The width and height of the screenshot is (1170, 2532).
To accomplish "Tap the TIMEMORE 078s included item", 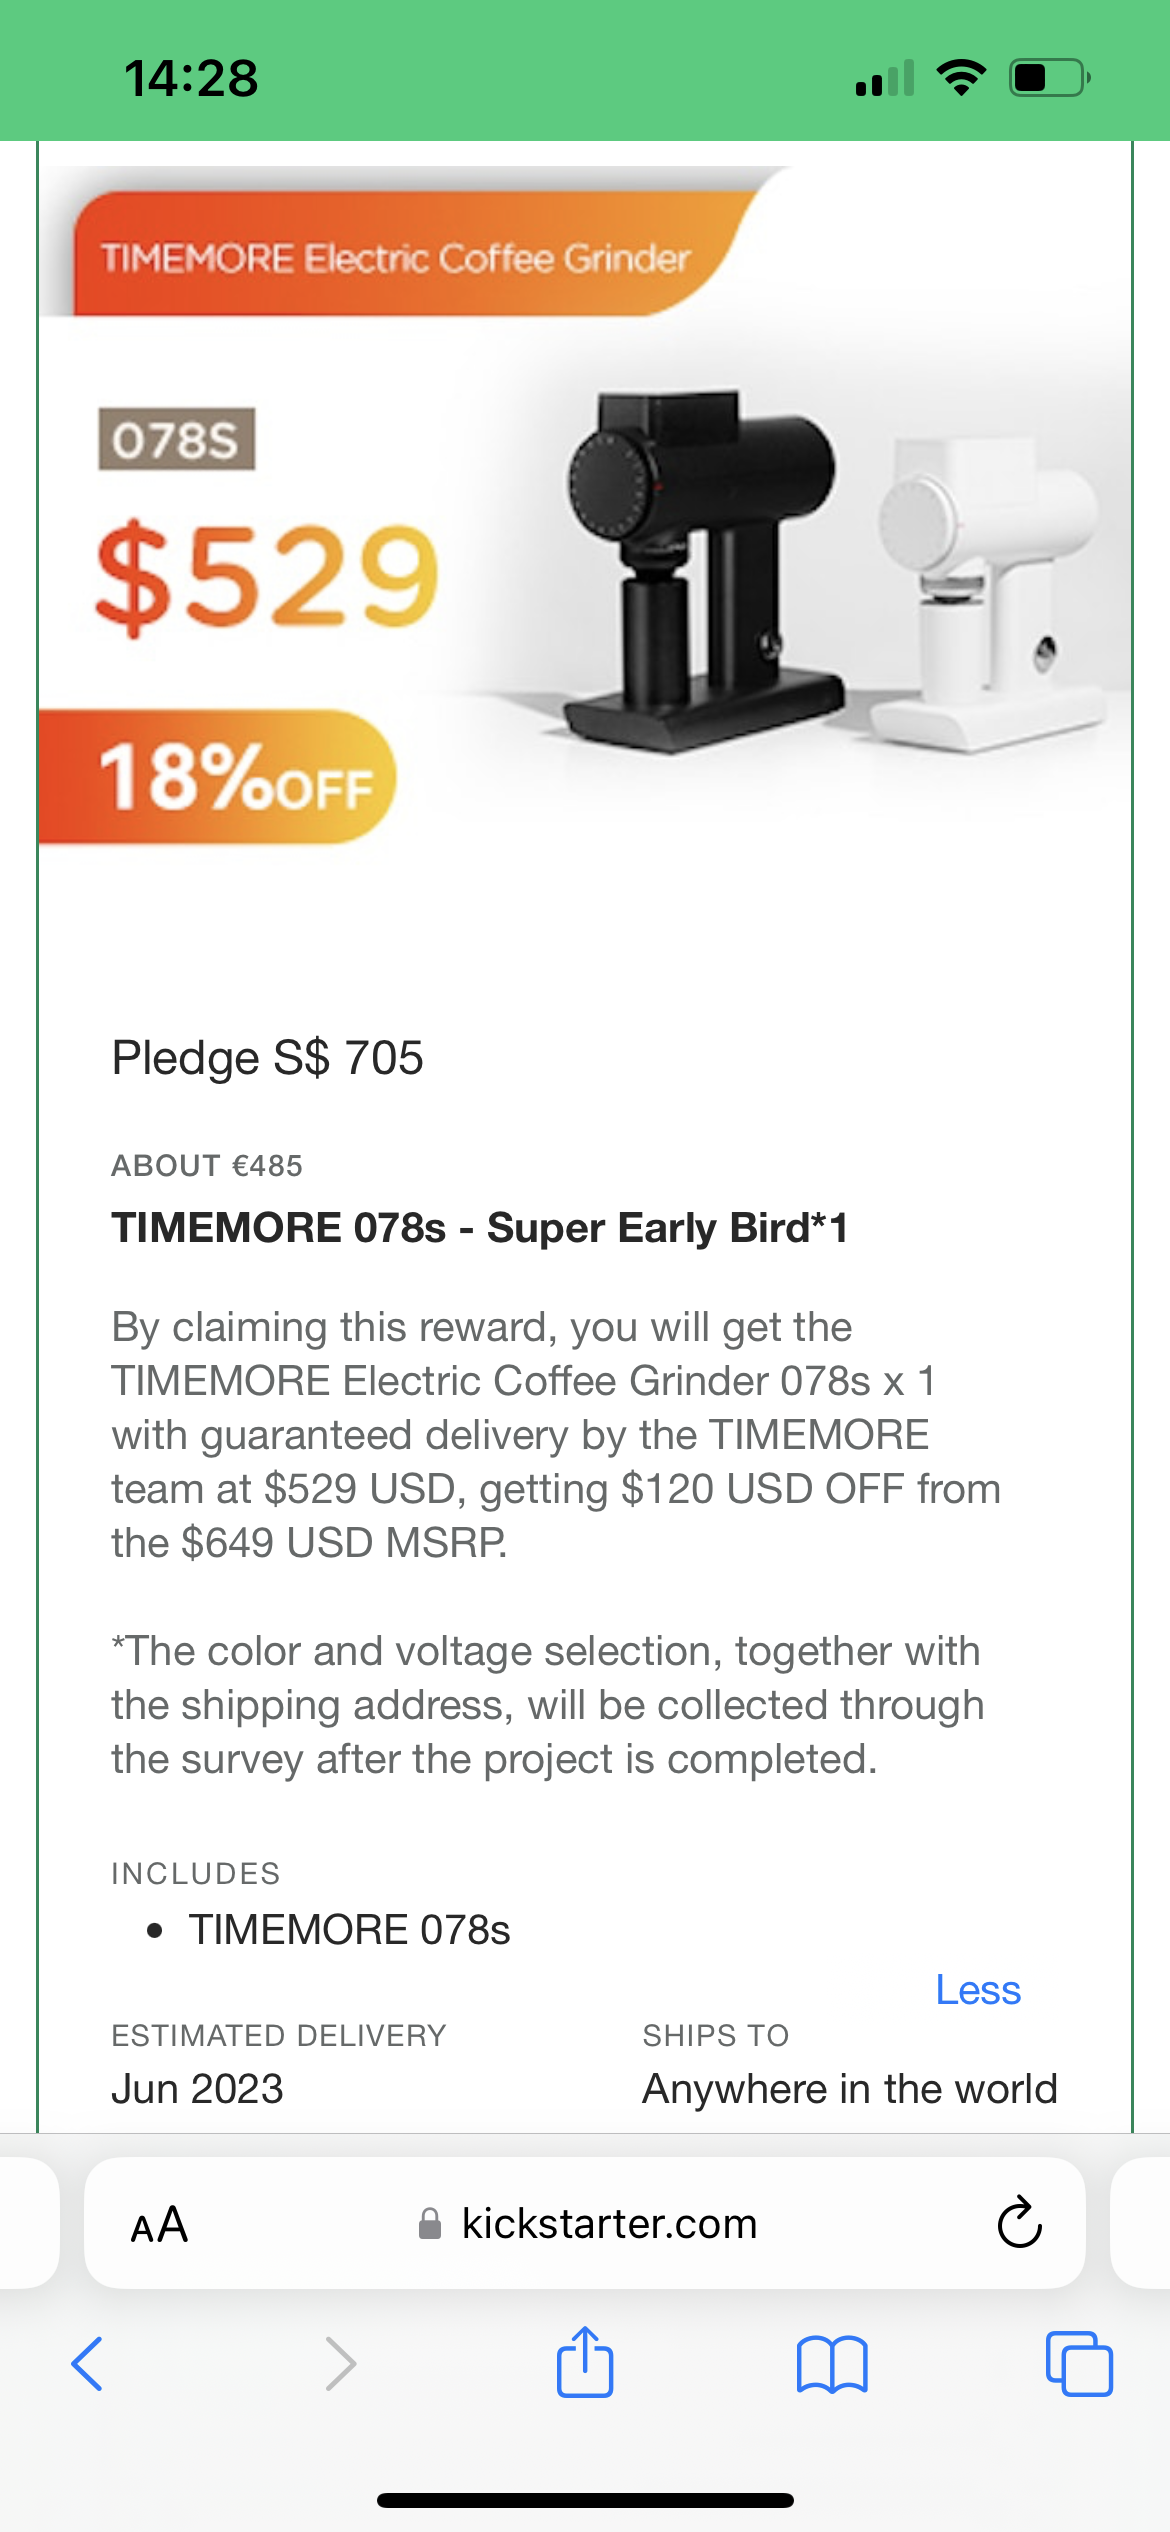I will (x=349, y=1930).
